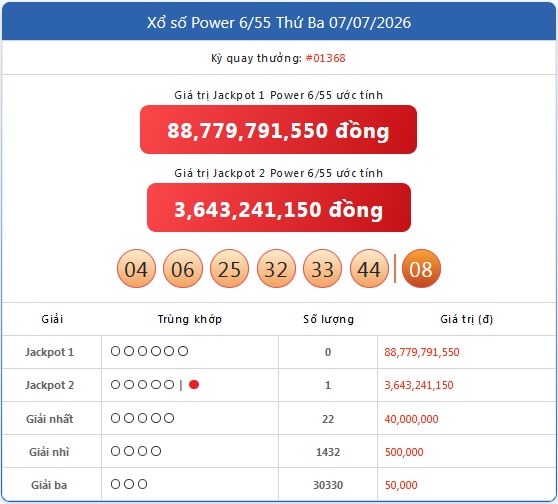Click the title 'Xổ số Power 6/55 Thứ Ba 07/07/2026'
The width and height of the screenshot is (558, 504).
click(x=279, y=23)
